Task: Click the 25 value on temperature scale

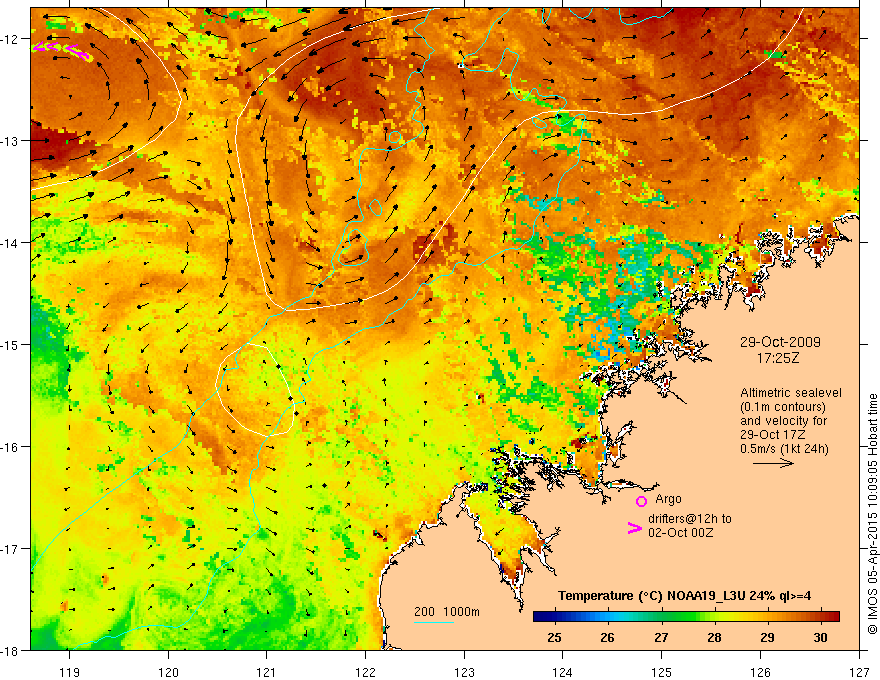Action: (554, 637)
